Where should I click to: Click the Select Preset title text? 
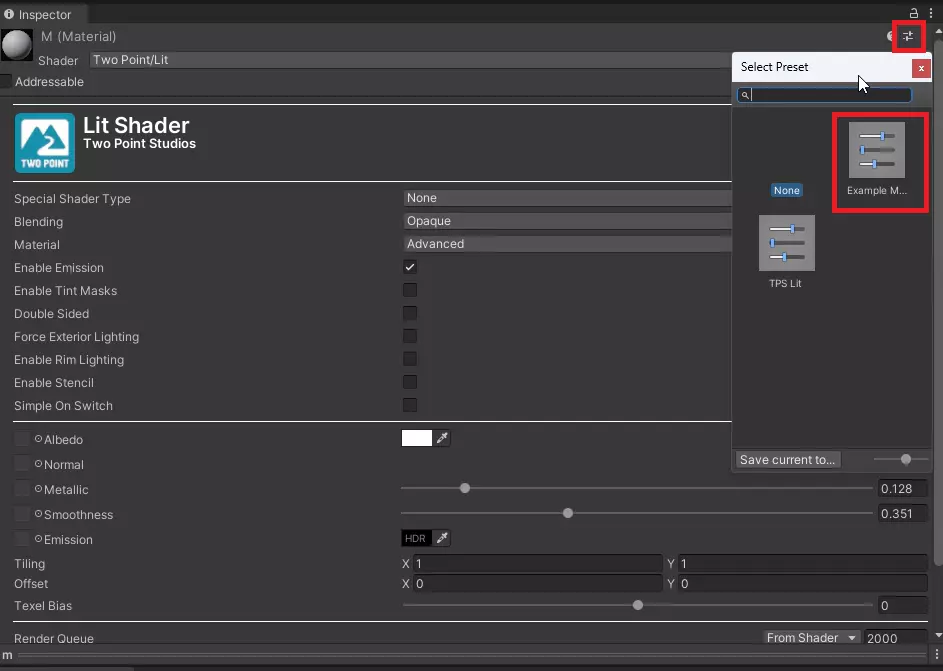[x=774, y=67]
